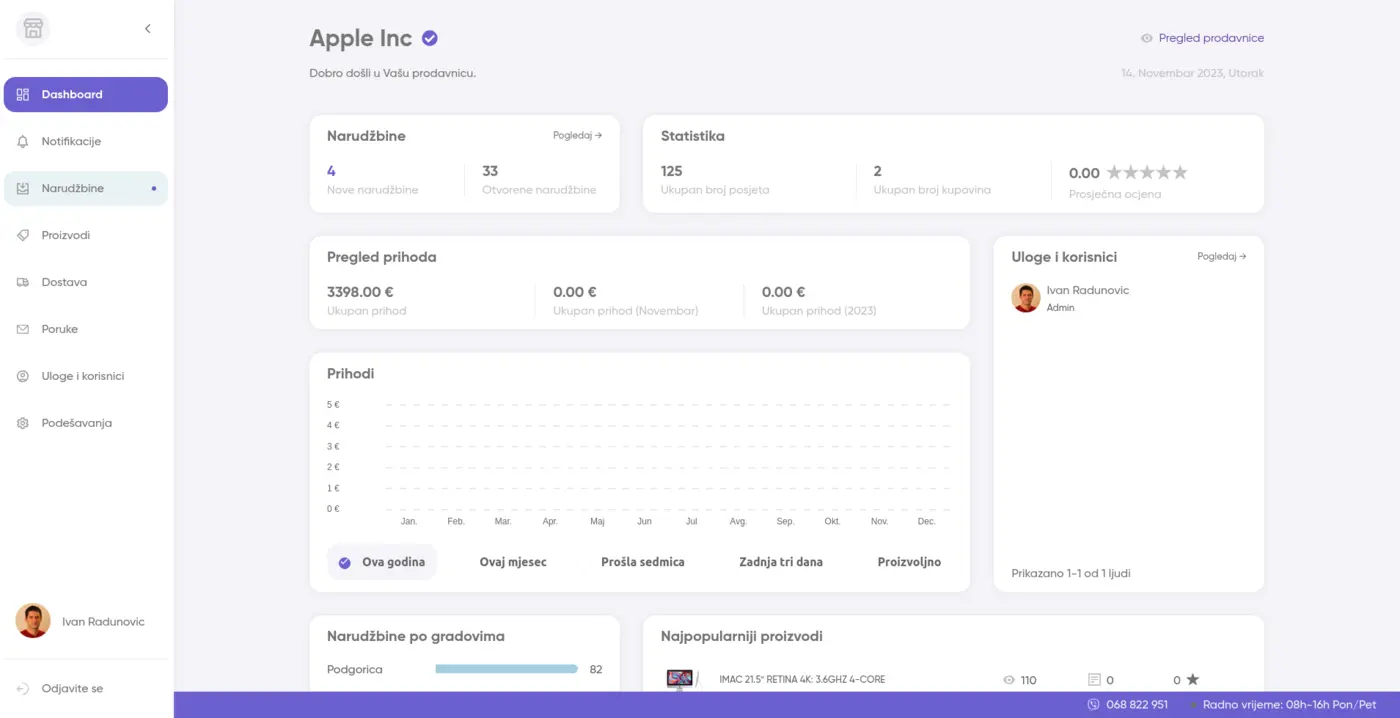This screenshot has height=718, width=1400.
Task: Click the eye icon beside Pregled prodavnice
Action: (1147, 38)
